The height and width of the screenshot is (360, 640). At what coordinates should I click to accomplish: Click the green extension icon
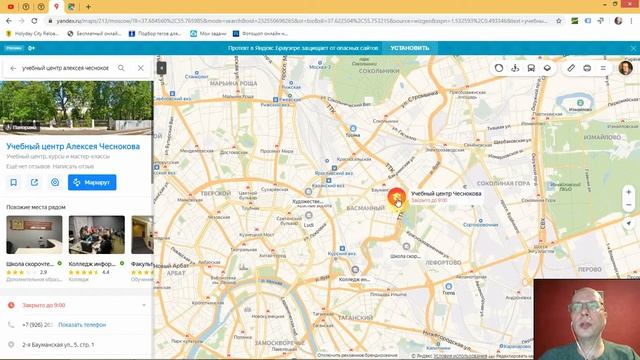coord(575,21)
